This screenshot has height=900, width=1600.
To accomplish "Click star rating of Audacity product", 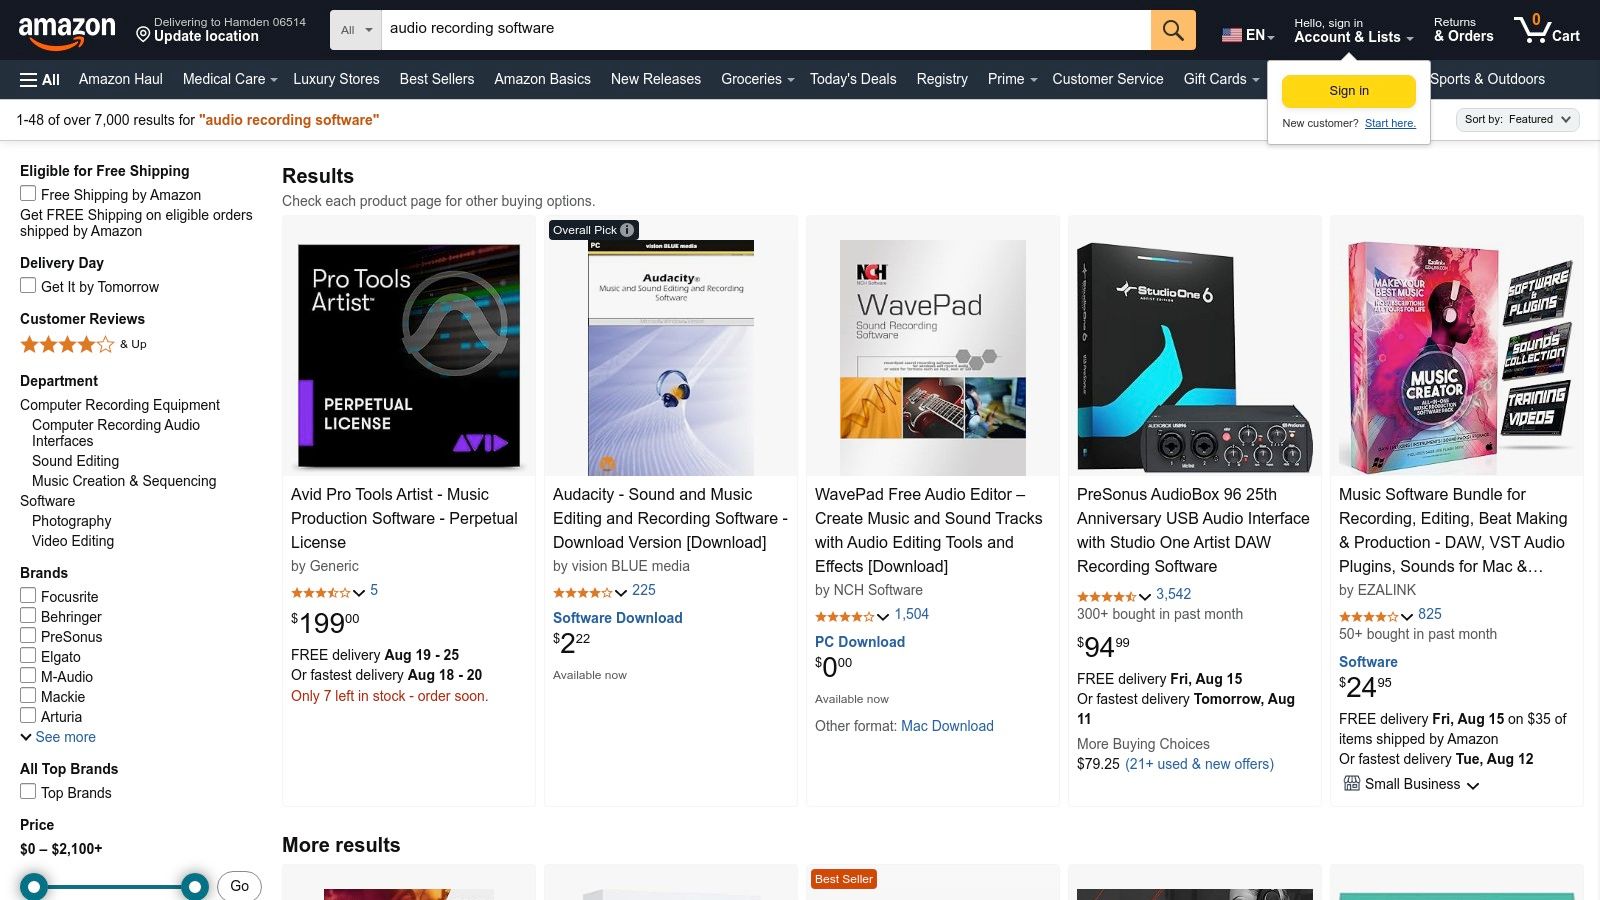I will pos(590,592).
